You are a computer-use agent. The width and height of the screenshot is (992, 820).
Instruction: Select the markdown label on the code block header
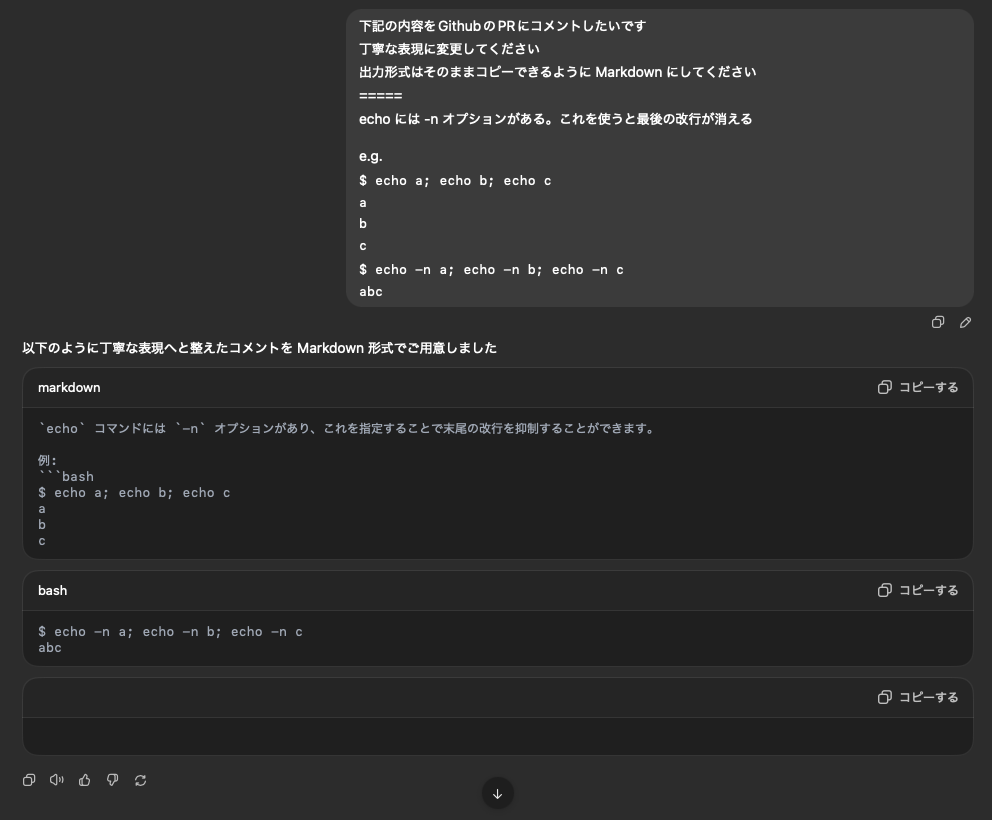click(x=69, y=387)
